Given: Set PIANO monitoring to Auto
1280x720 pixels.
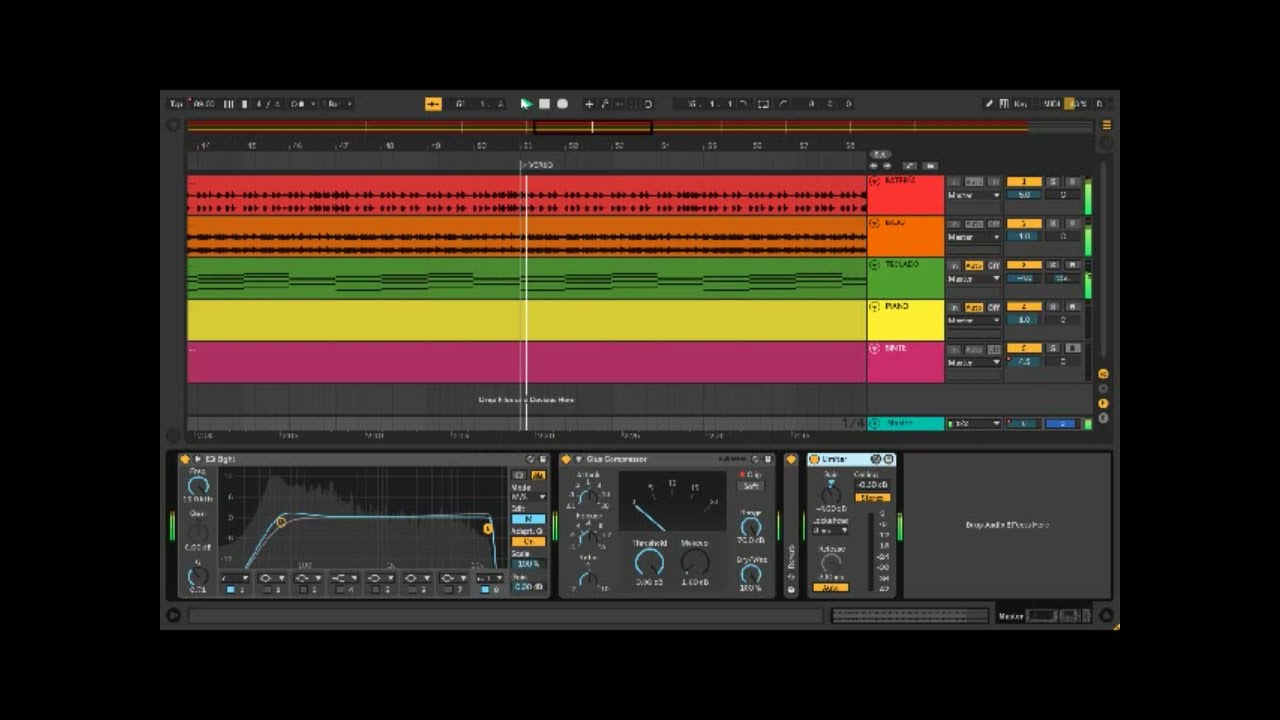Looking at the screenshot, I should (x=973, y=308).
